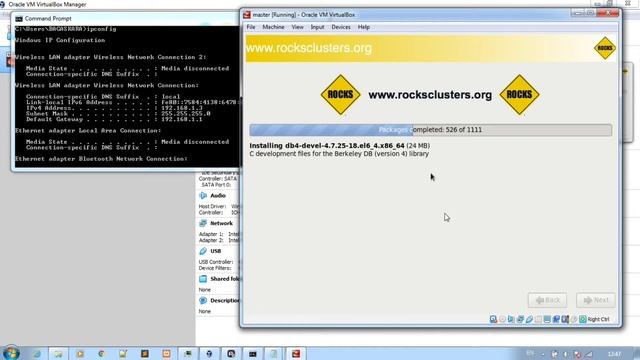This screenshot has width=640, height=360.
Task: Click Adapter 1 entry in Network details
Action: pos(219,234)
